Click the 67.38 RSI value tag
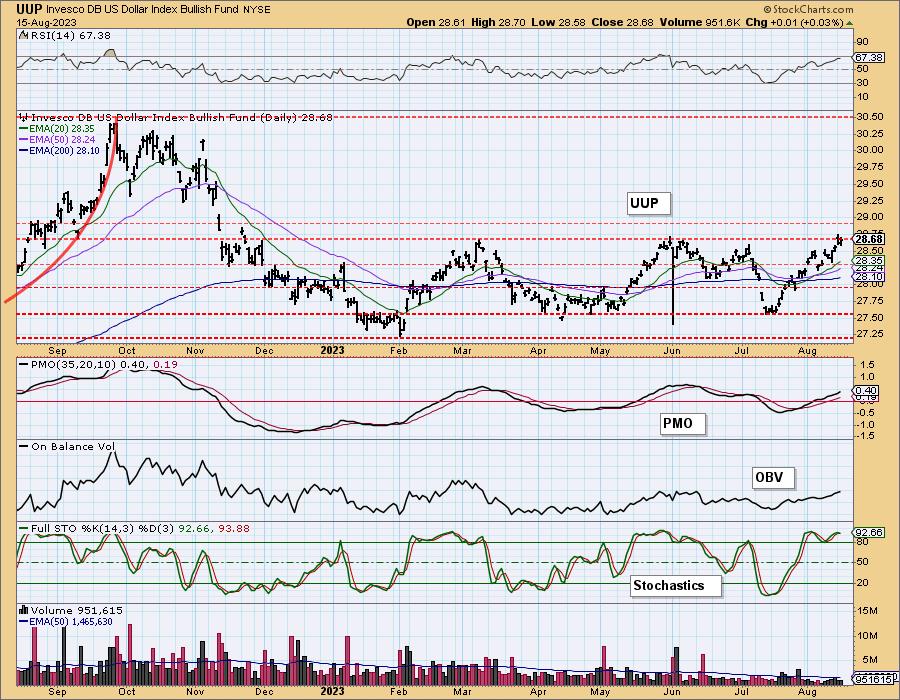900x700 pixels. point(869,57)
